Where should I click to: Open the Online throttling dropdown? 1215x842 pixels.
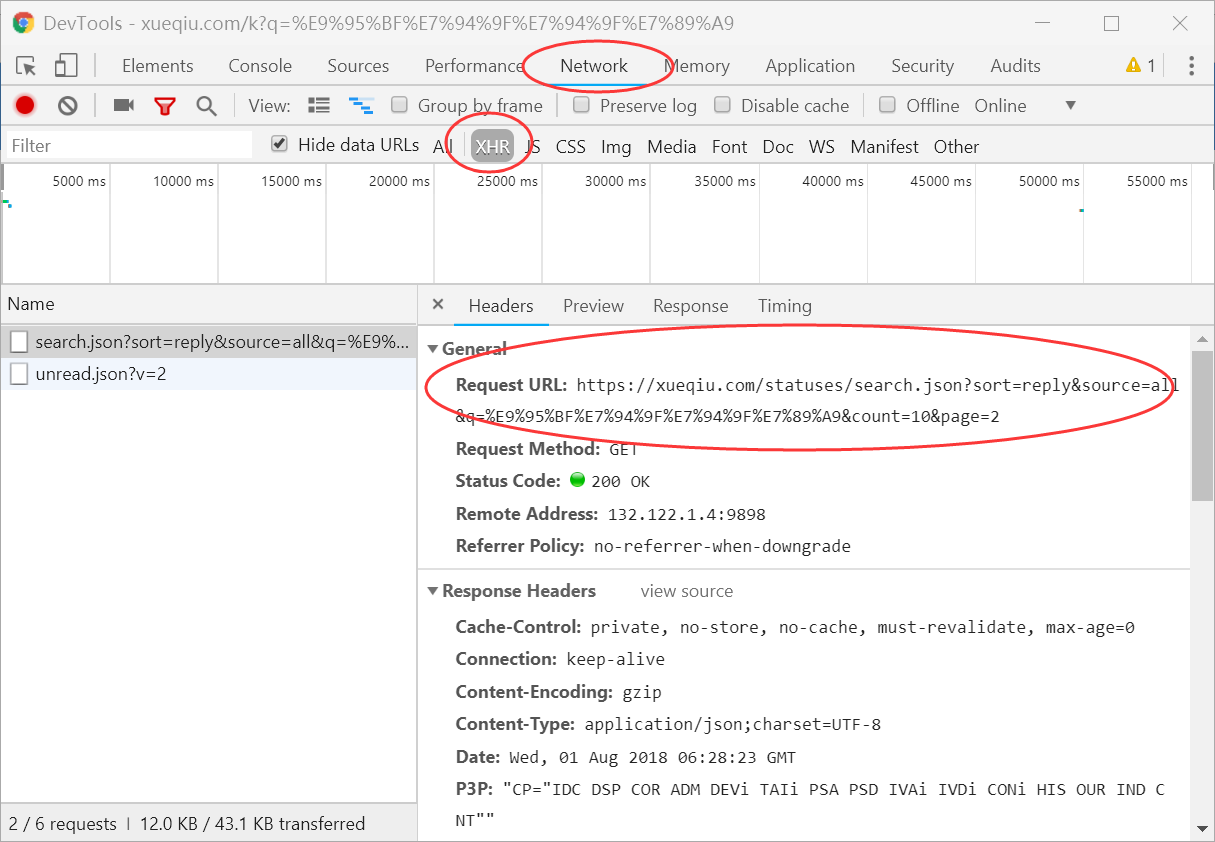coord(1025,105)
